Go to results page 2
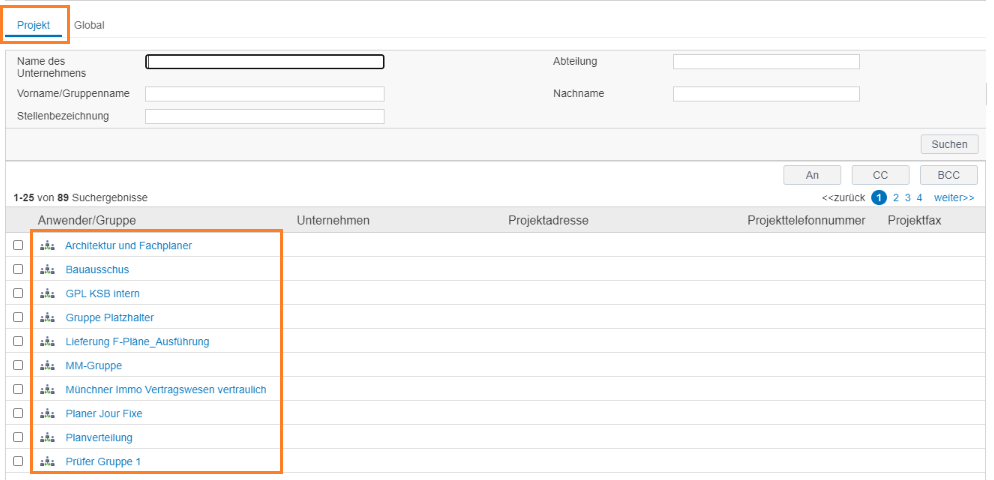994x480 pixels. [896, 198]
